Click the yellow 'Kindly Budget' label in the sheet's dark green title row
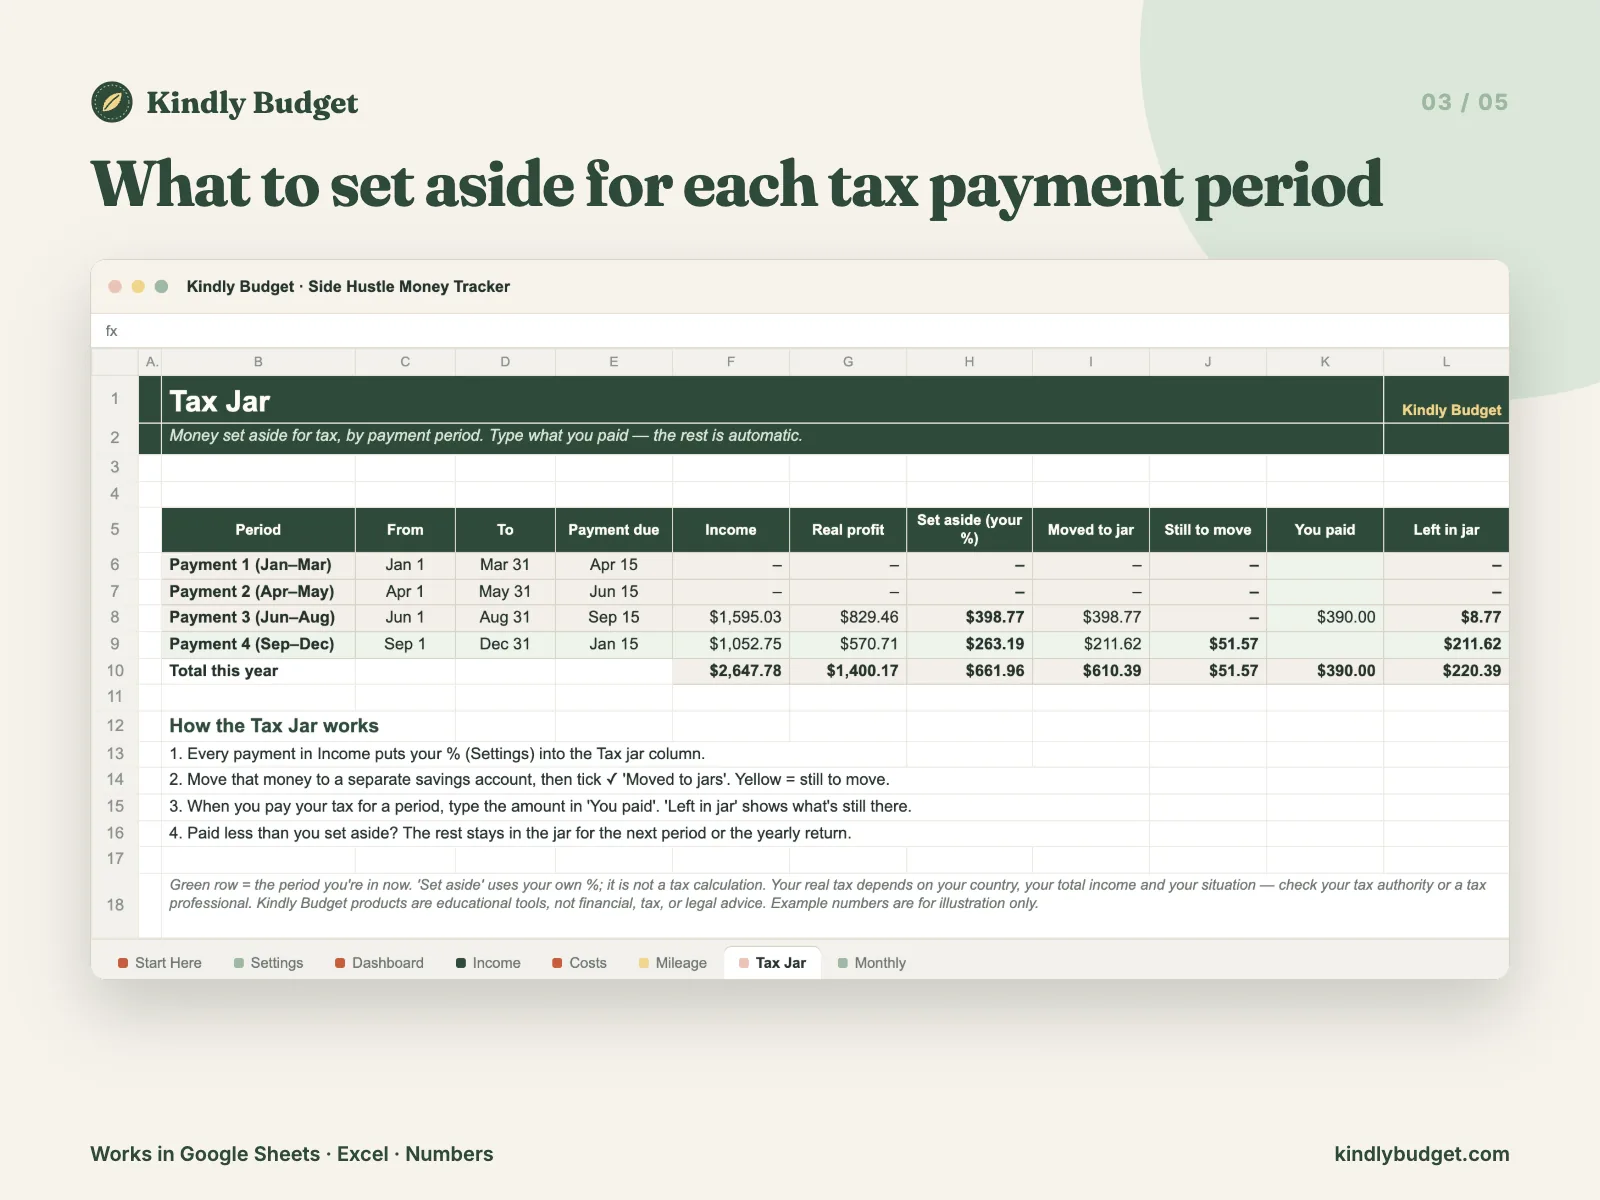Image resolution: width=1600 pixels, height=1200 pixels. 1451,410
